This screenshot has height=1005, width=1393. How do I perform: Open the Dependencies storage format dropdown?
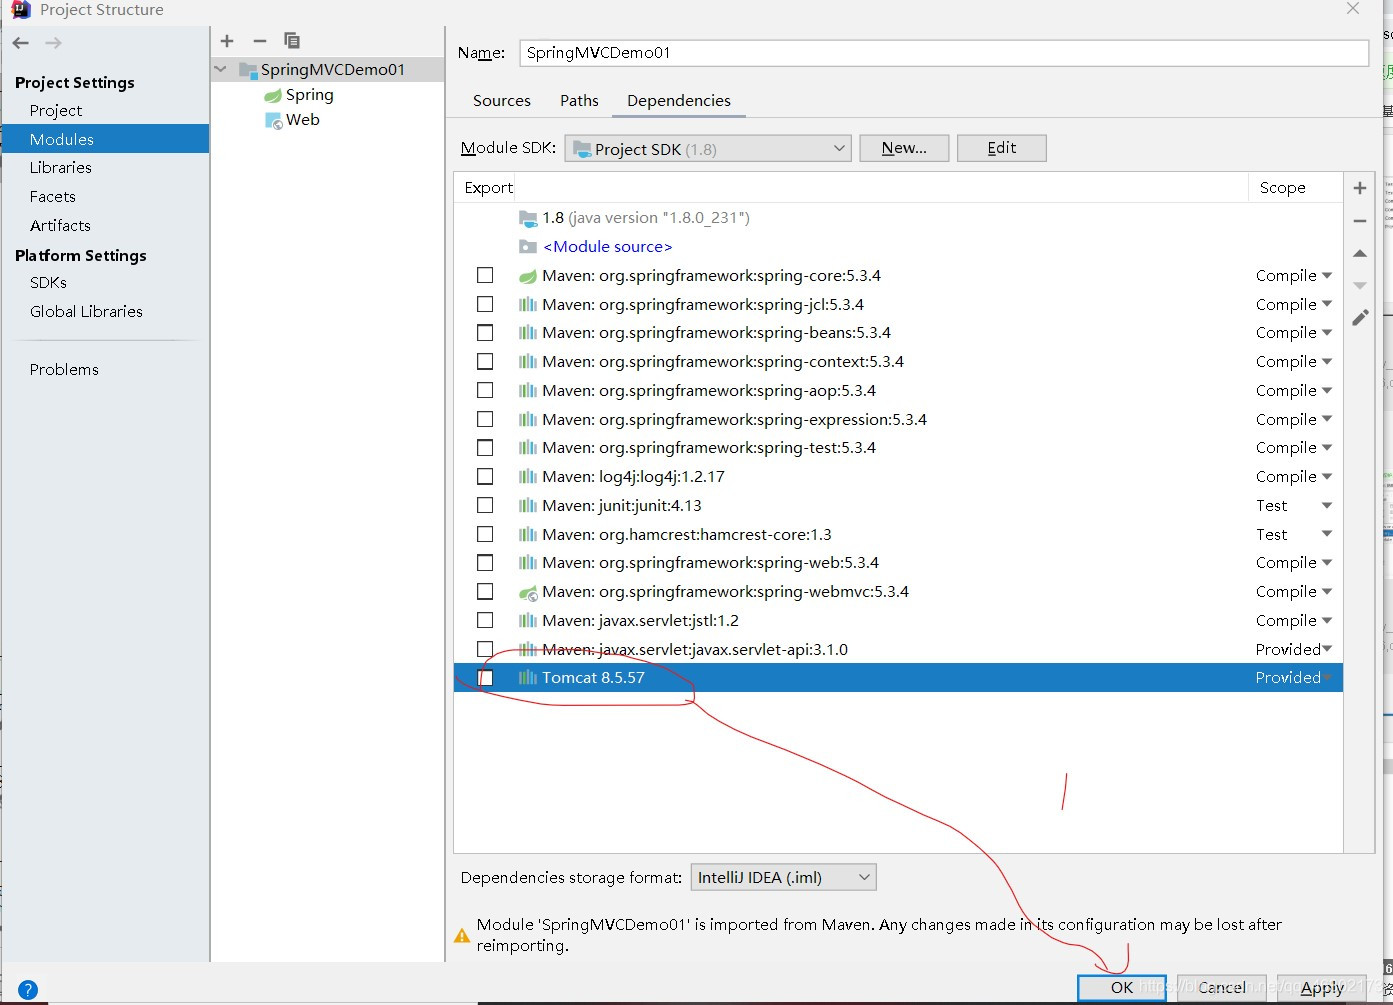click(783, 878)
